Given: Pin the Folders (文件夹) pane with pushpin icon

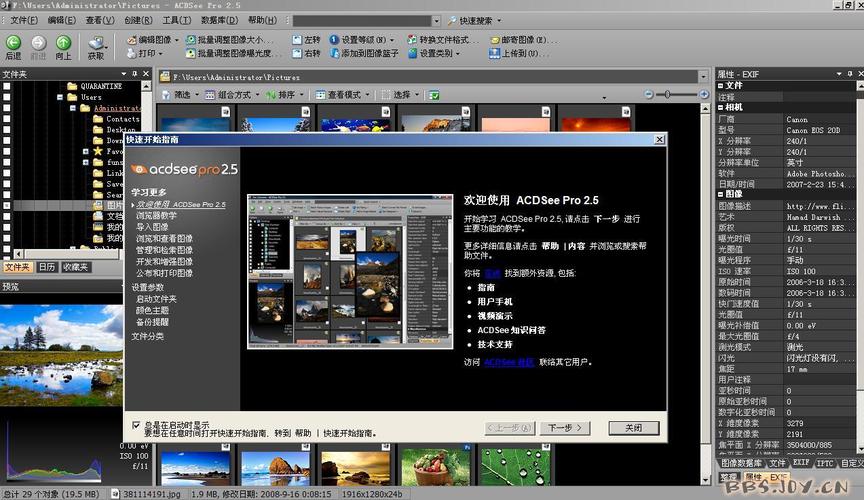Looking at the screenshot, I should coord(134,73).
